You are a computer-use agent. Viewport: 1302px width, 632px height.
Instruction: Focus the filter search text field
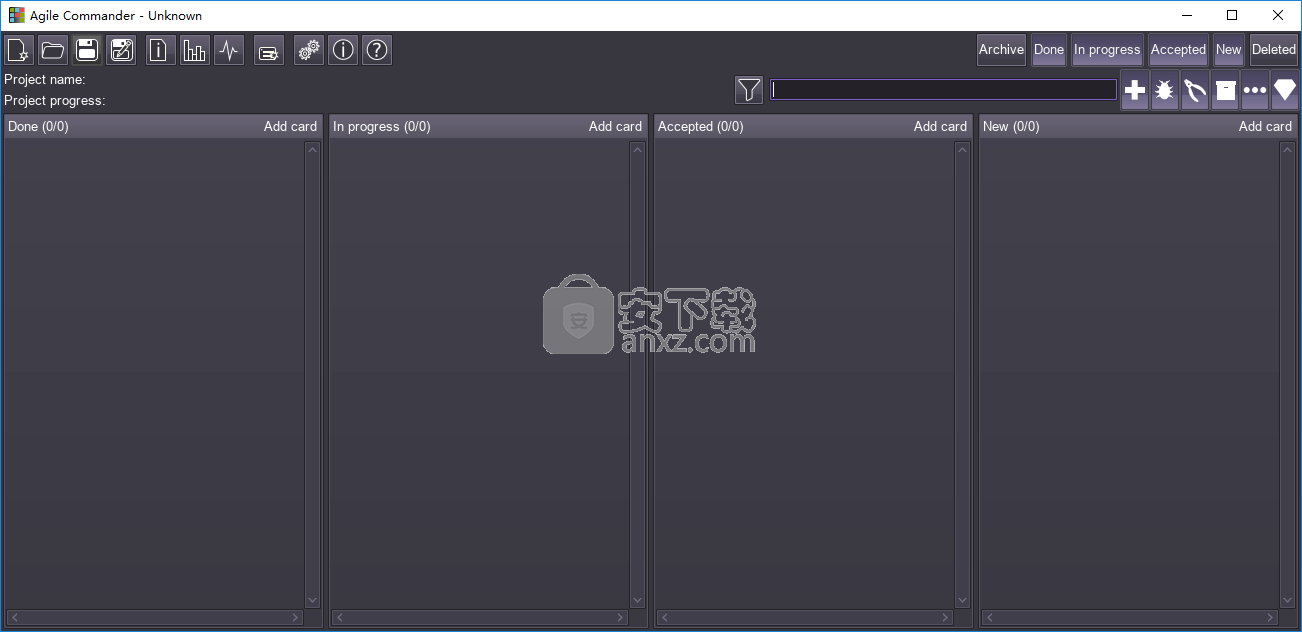pyautogui.click(x=943, y=90)
